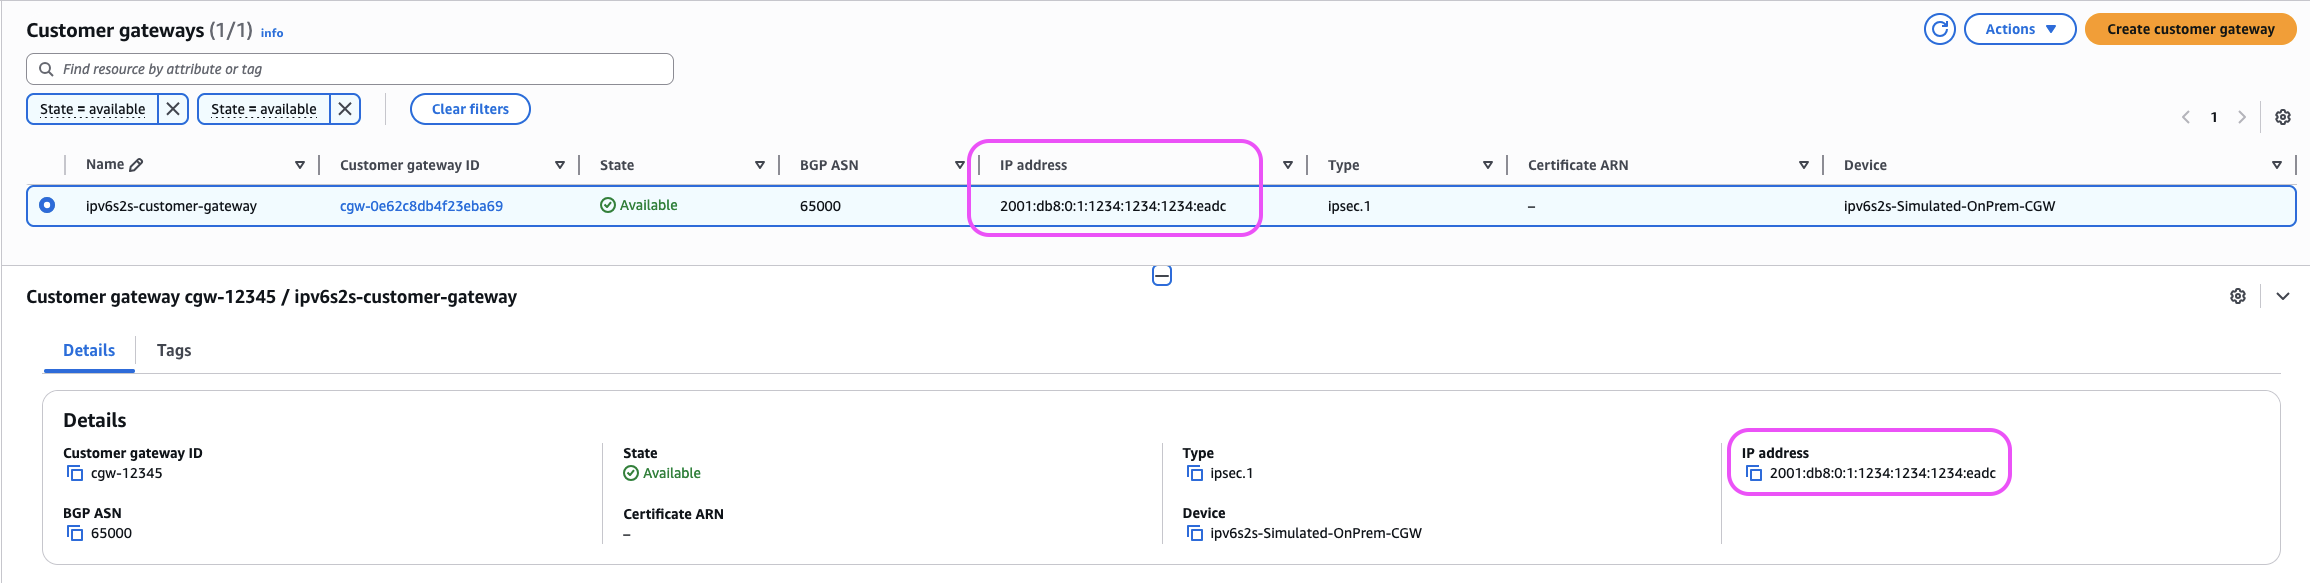Sort by the BGP ASN column arrow

[959, 165]
